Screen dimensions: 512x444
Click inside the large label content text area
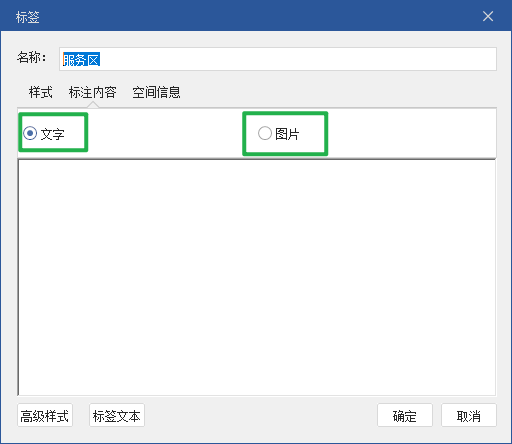[257, 277]
